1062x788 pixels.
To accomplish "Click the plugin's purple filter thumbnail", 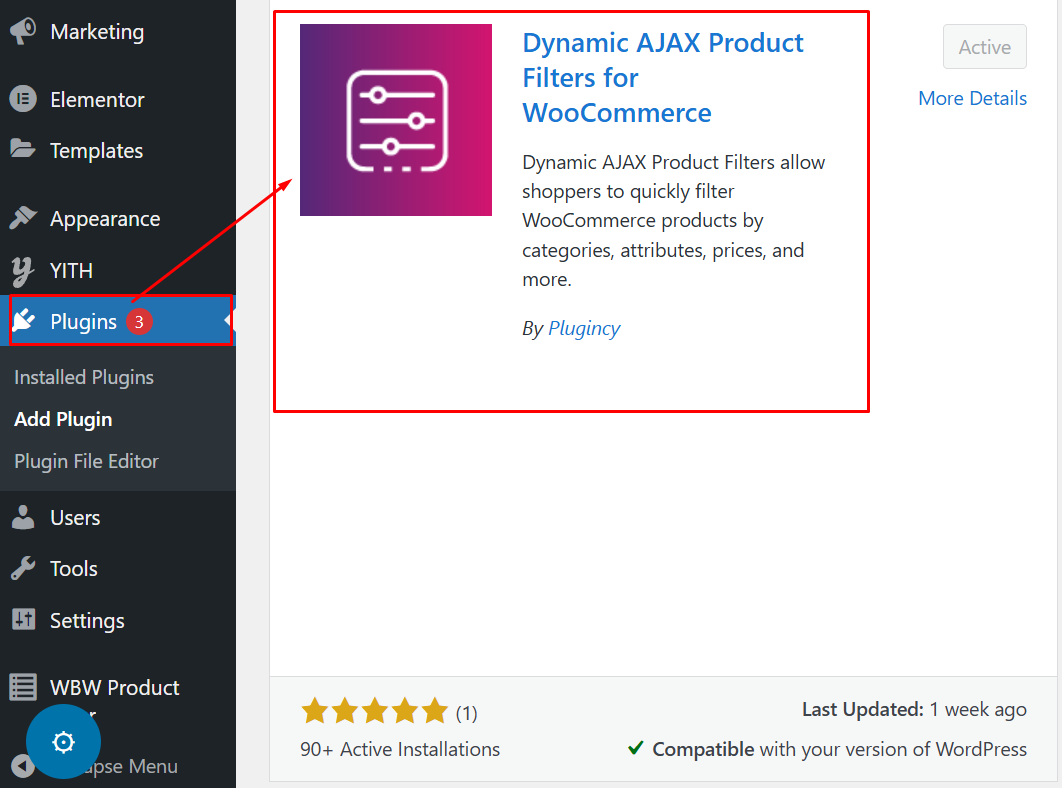I will coord(396,120).
